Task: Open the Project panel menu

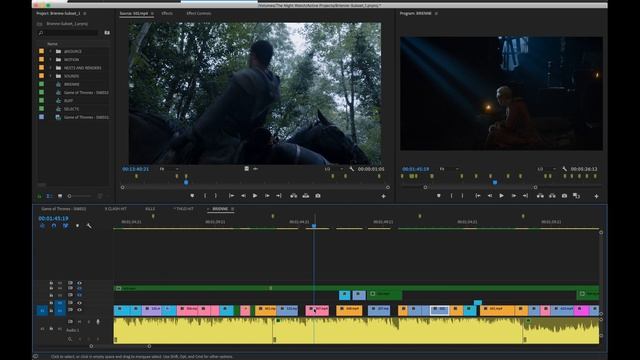Action: pos(84,13)
